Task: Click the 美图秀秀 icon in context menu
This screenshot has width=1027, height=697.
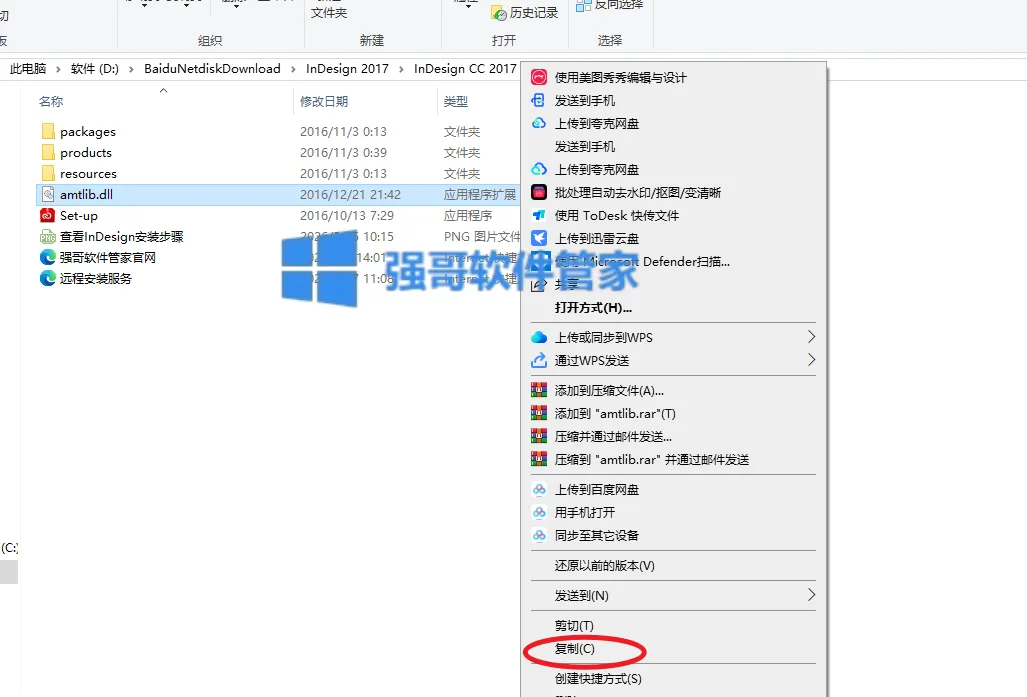Action: coord(538,77)
